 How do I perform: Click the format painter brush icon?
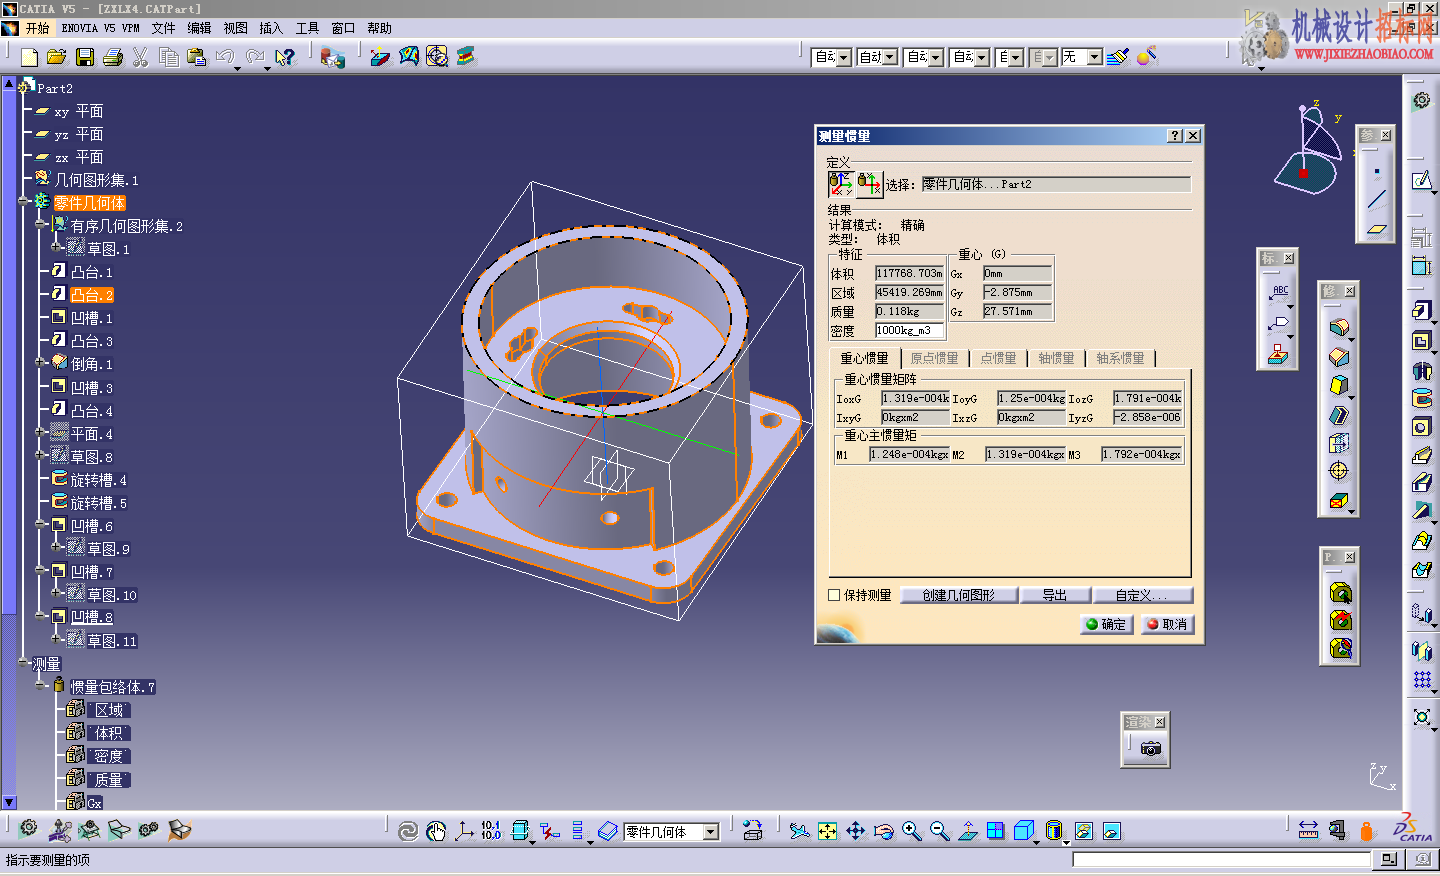1119,57
